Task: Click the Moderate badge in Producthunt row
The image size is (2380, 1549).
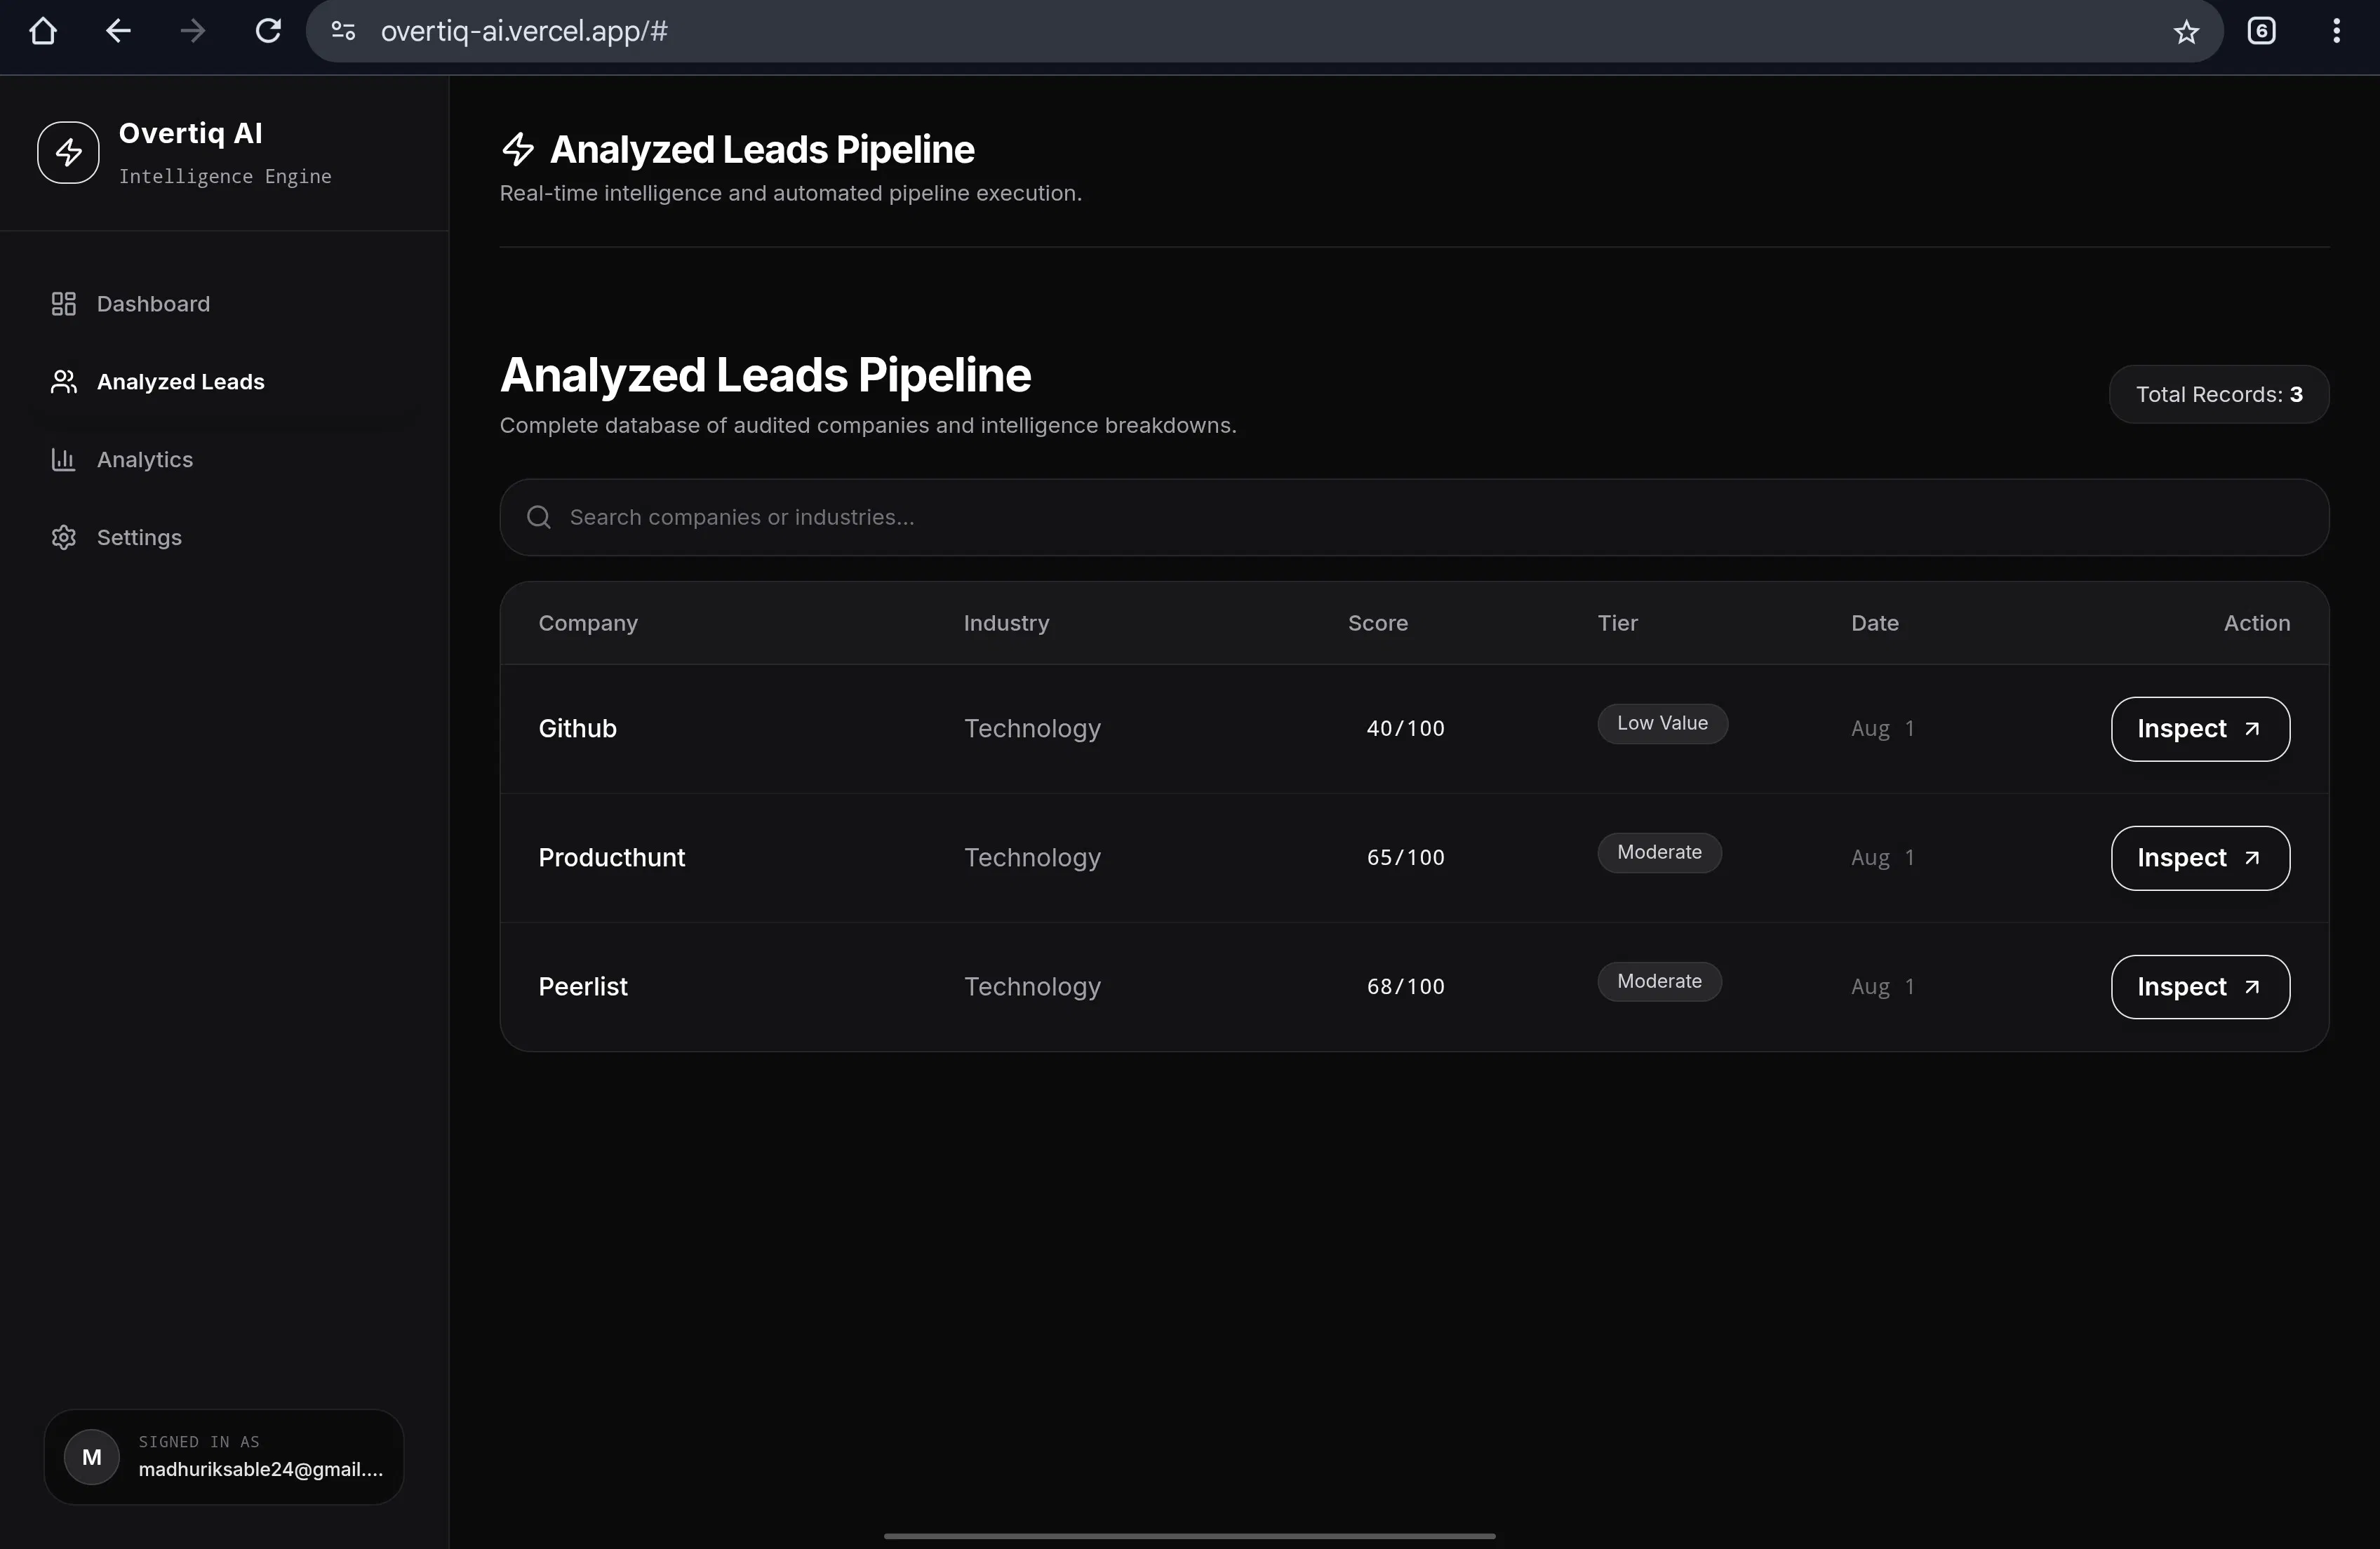Action: (x=1659, y=853)
